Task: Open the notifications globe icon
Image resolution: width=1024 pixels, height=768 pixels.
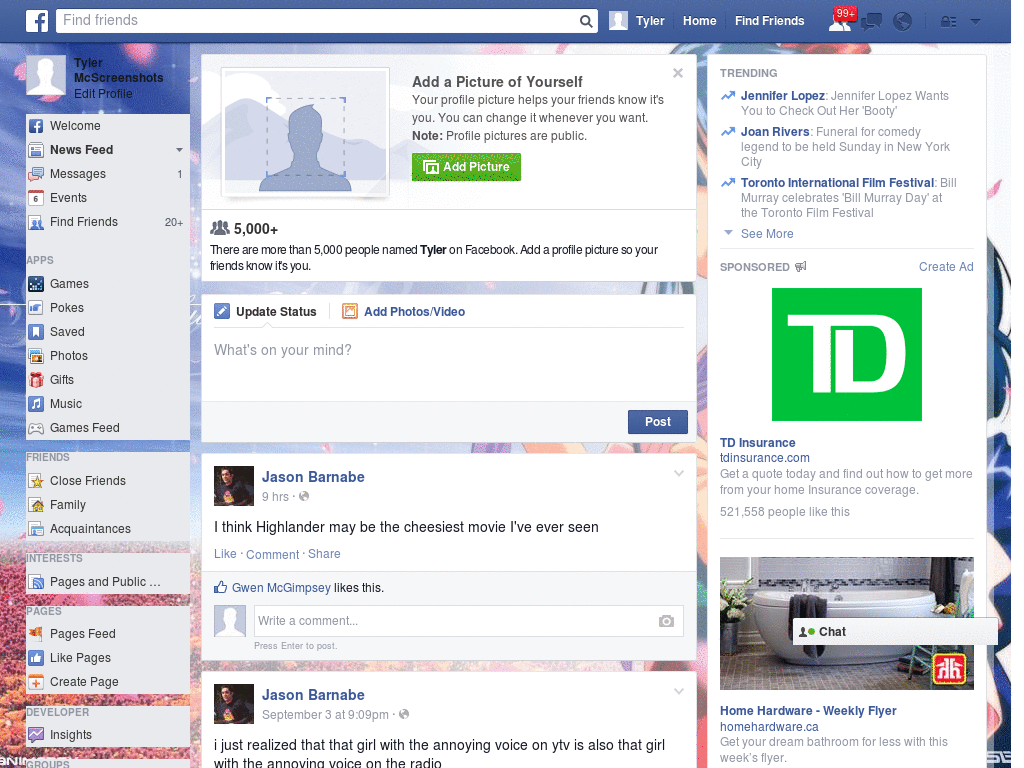Action: pos(902,22)
